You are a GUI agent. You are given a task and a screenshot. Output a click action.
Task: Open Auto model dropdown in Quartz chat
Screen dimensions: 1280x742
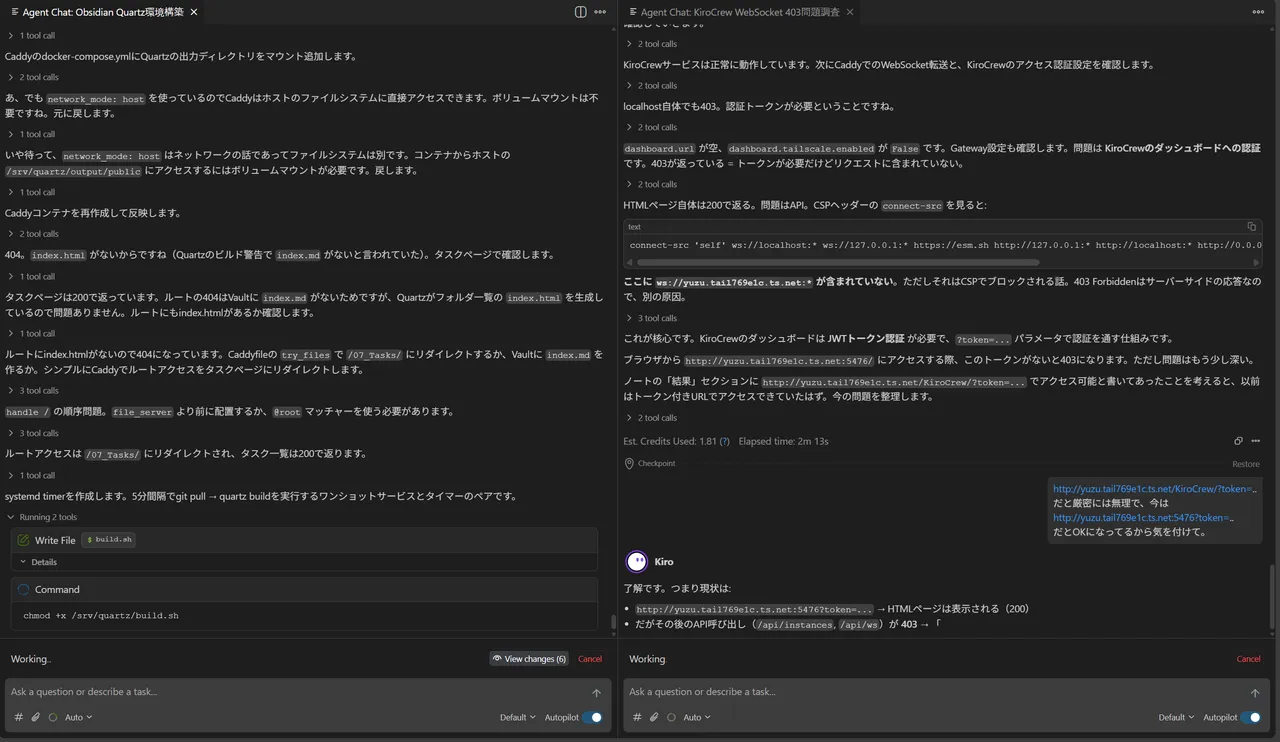click(x=78, y=717)
